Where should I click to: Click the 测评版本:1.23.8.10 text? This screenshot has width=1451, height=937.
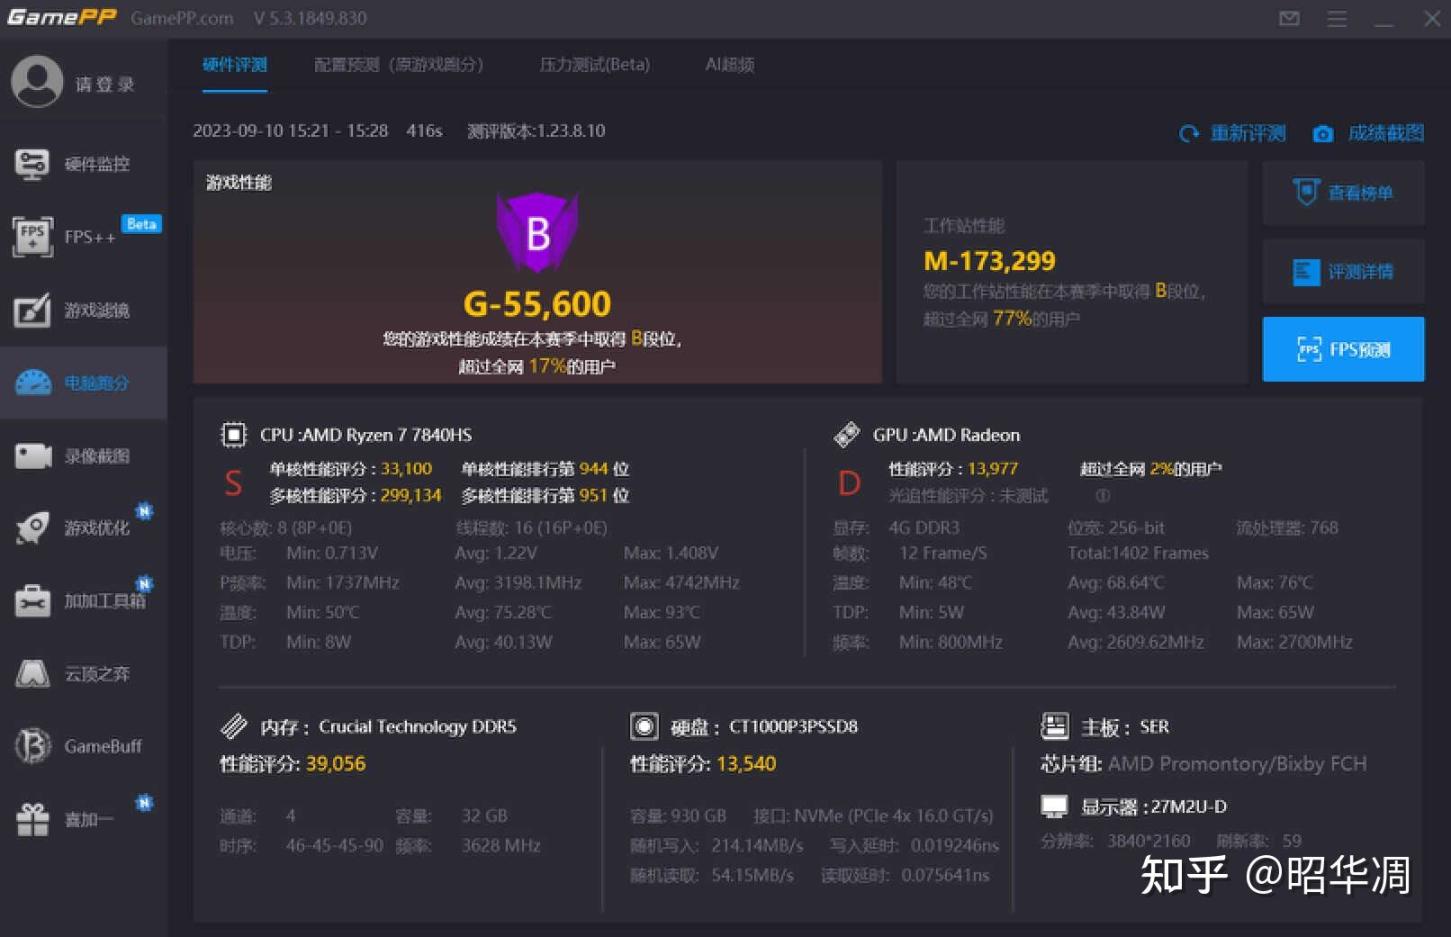coord(536,131)
